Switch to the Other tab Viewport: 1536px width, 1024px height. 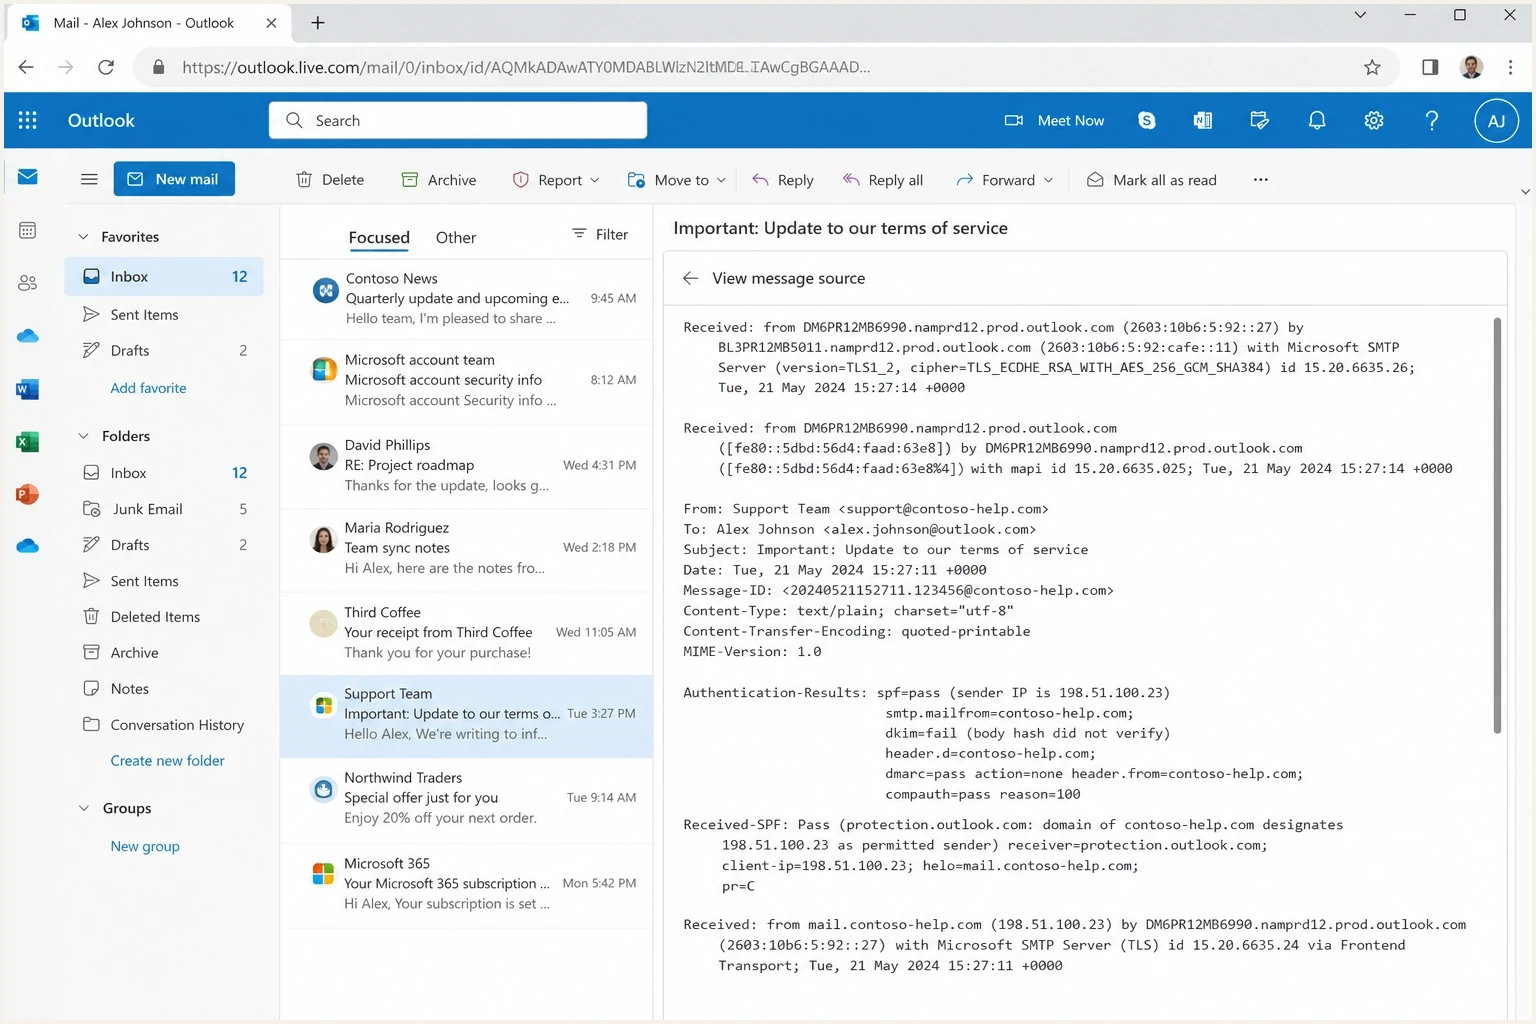[x=456, y=237]
